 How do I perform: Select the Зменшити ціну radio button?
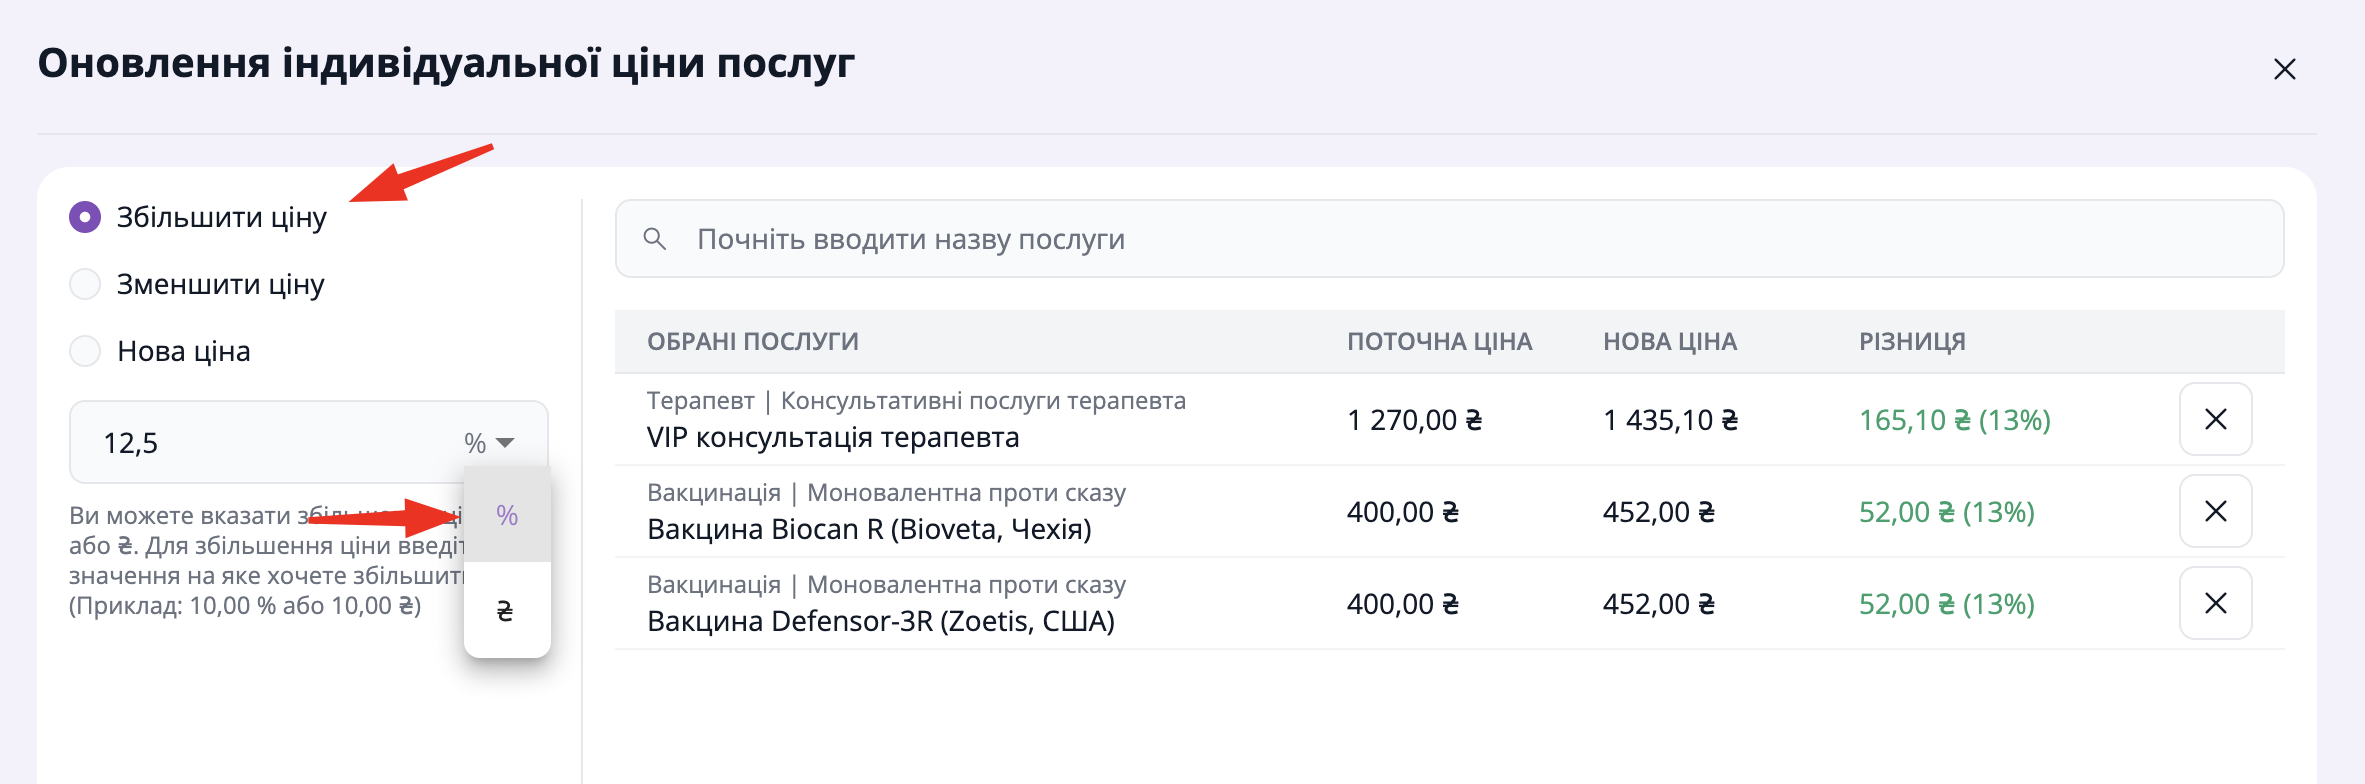pyautogui.click(x=85, y=284)
